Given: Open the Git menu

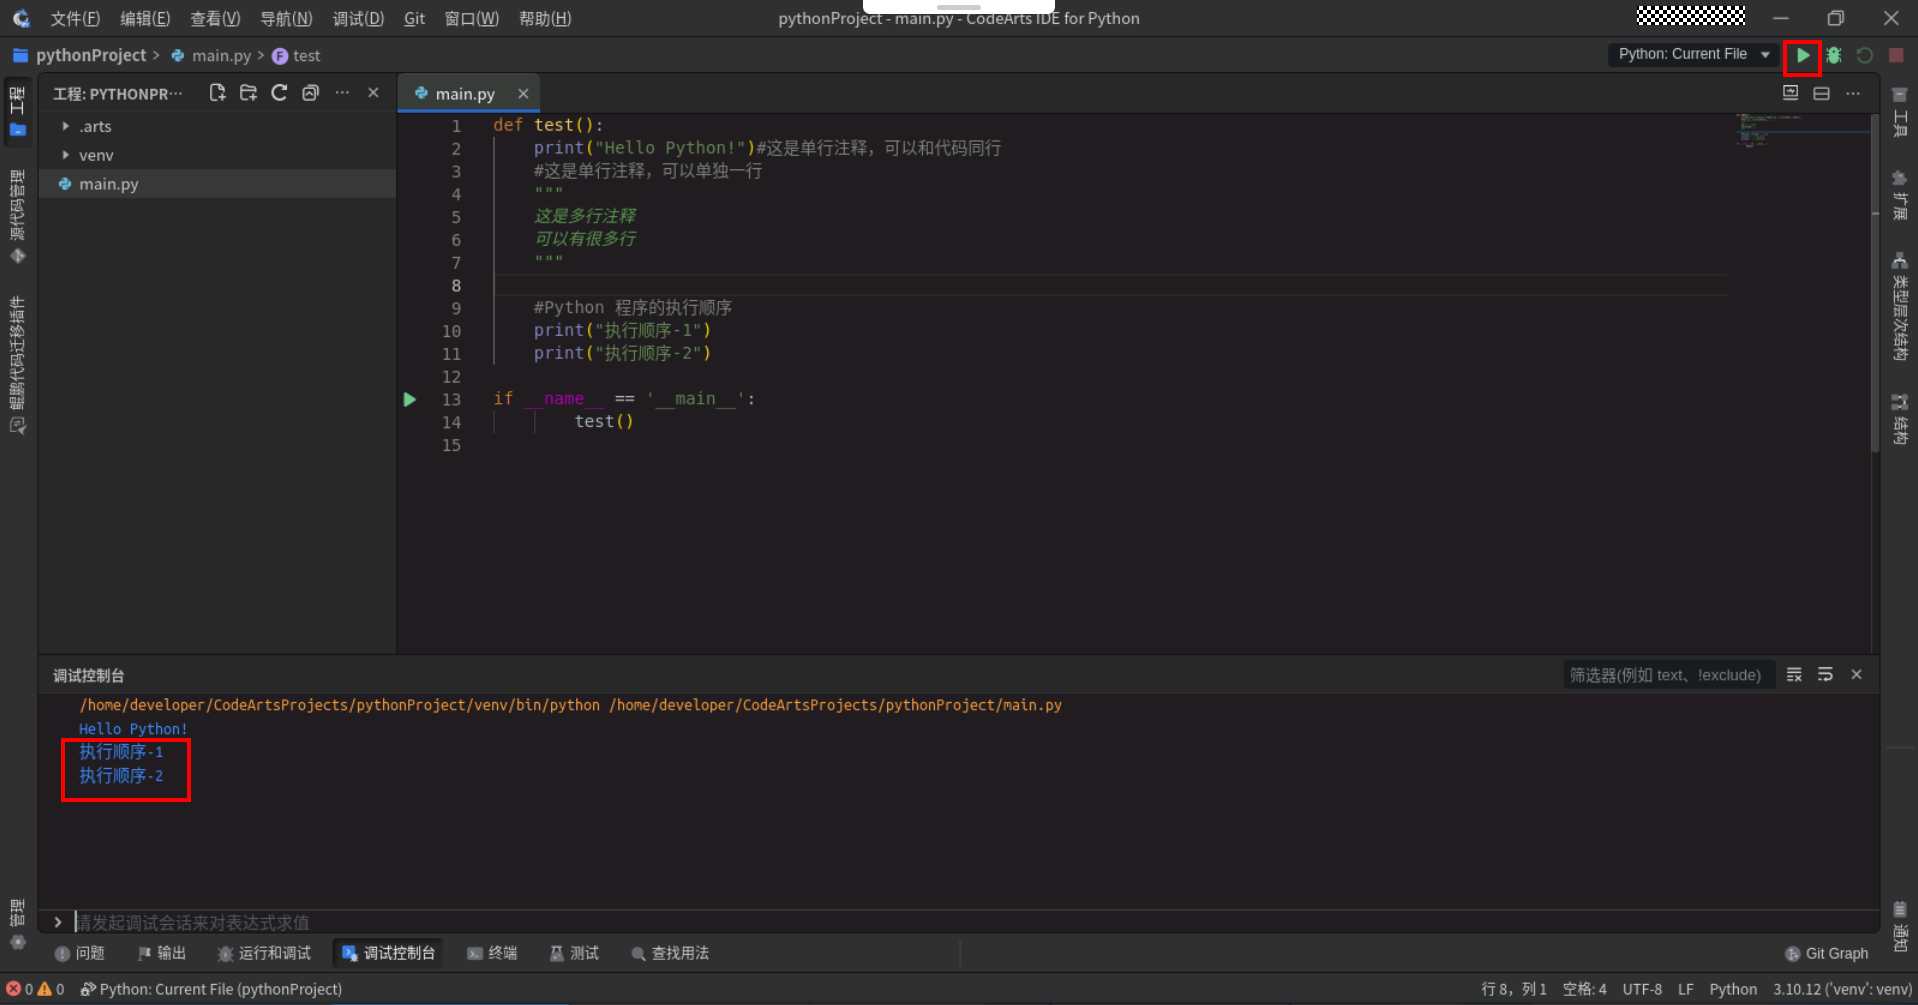Looking at the screenshot, I should (x=414, y=18).
